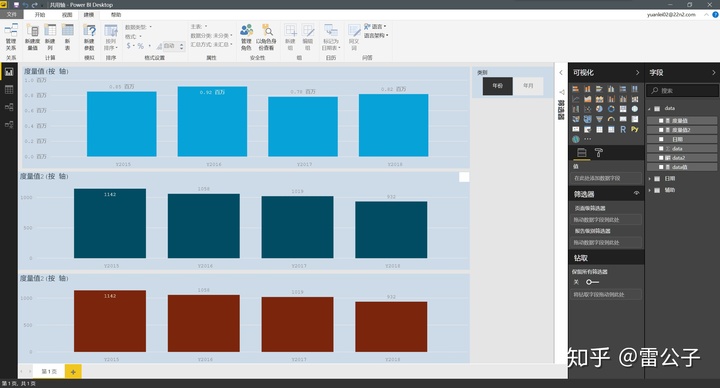This screenshot has width=720, height=388.
Task: Switch to the Help (帮助) ribbon tab
Action: [116, 15]
